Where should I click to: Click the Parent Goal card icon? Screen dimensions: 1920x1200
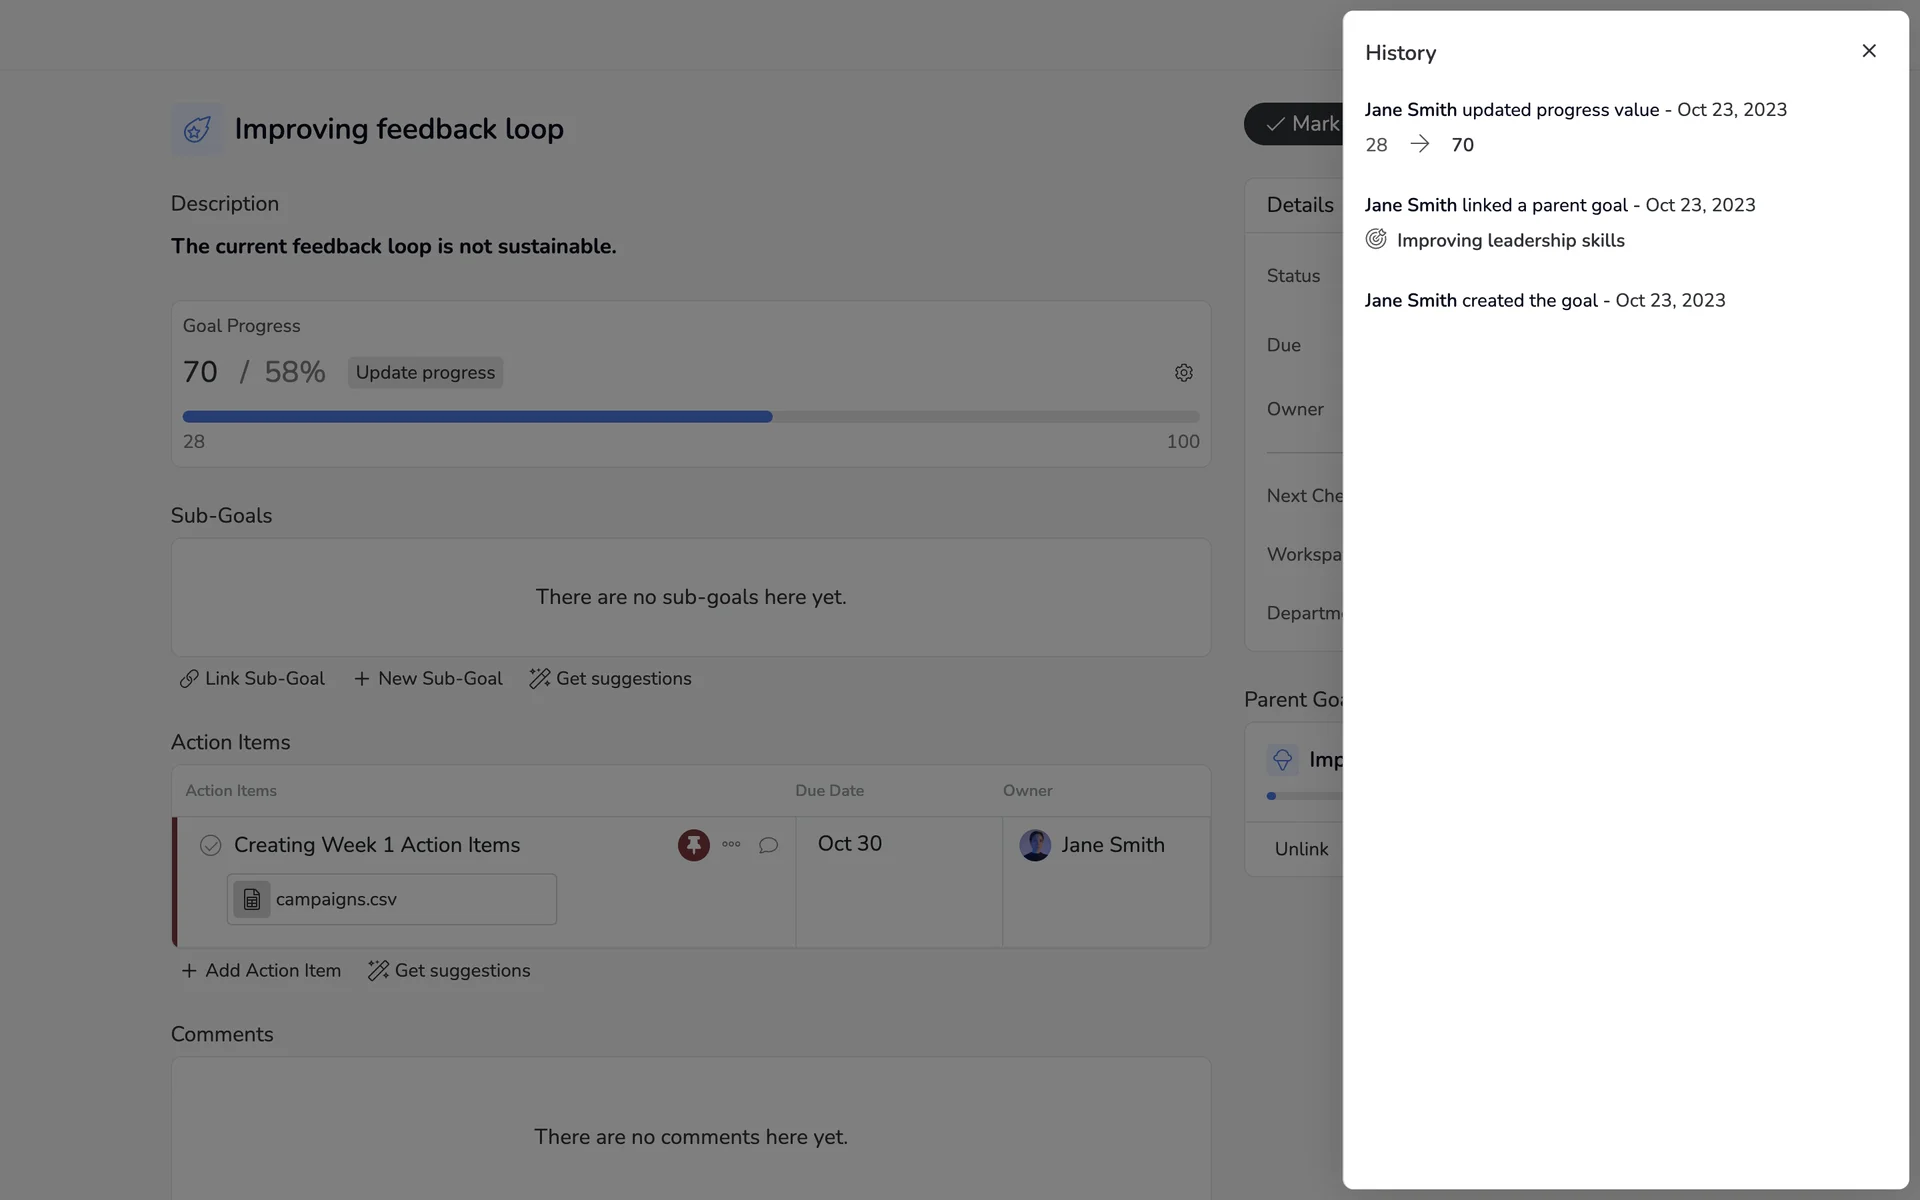[x=1282, y=759]
